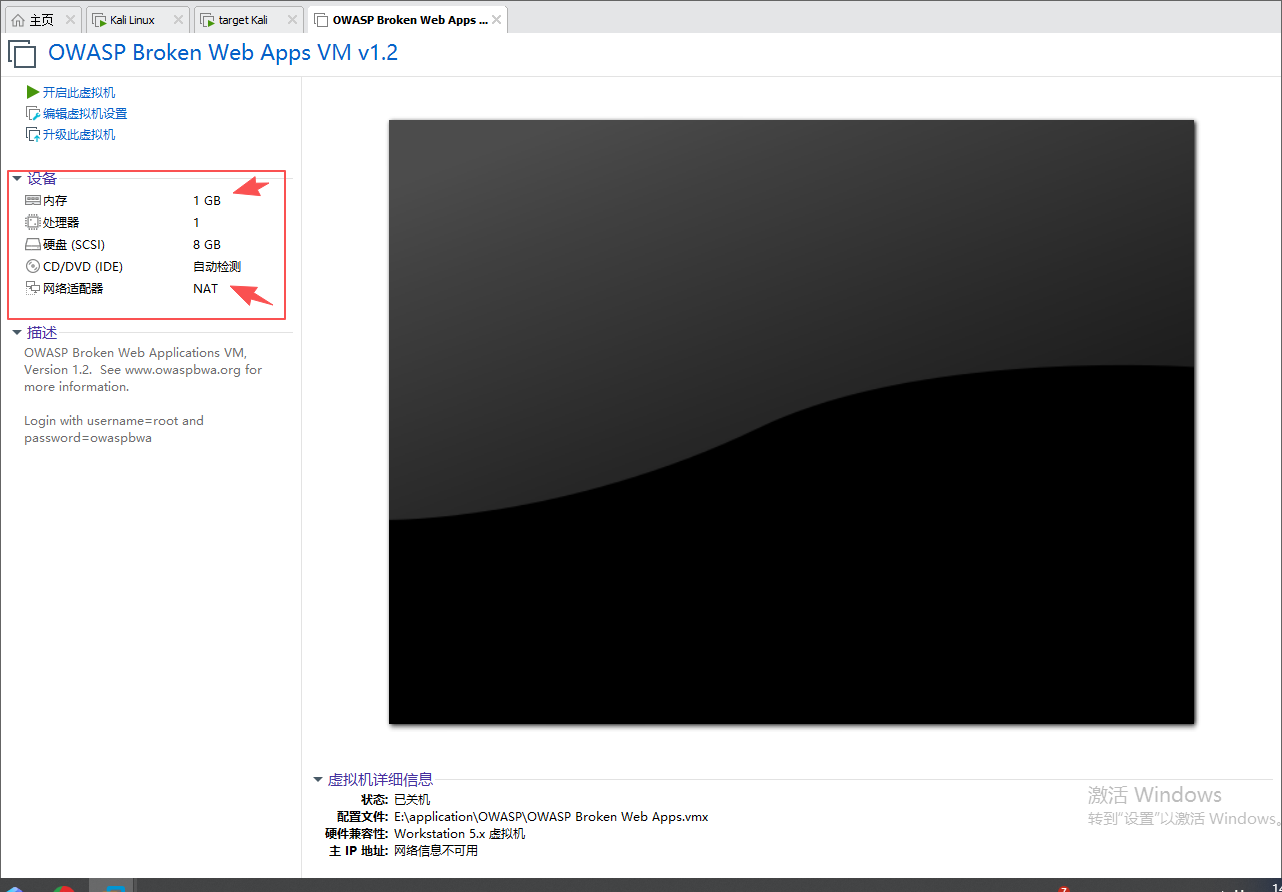Screen dimensions: 1282x892
Task: Click the VM description text
Action: pyautogui.click(x=143, y=395)
